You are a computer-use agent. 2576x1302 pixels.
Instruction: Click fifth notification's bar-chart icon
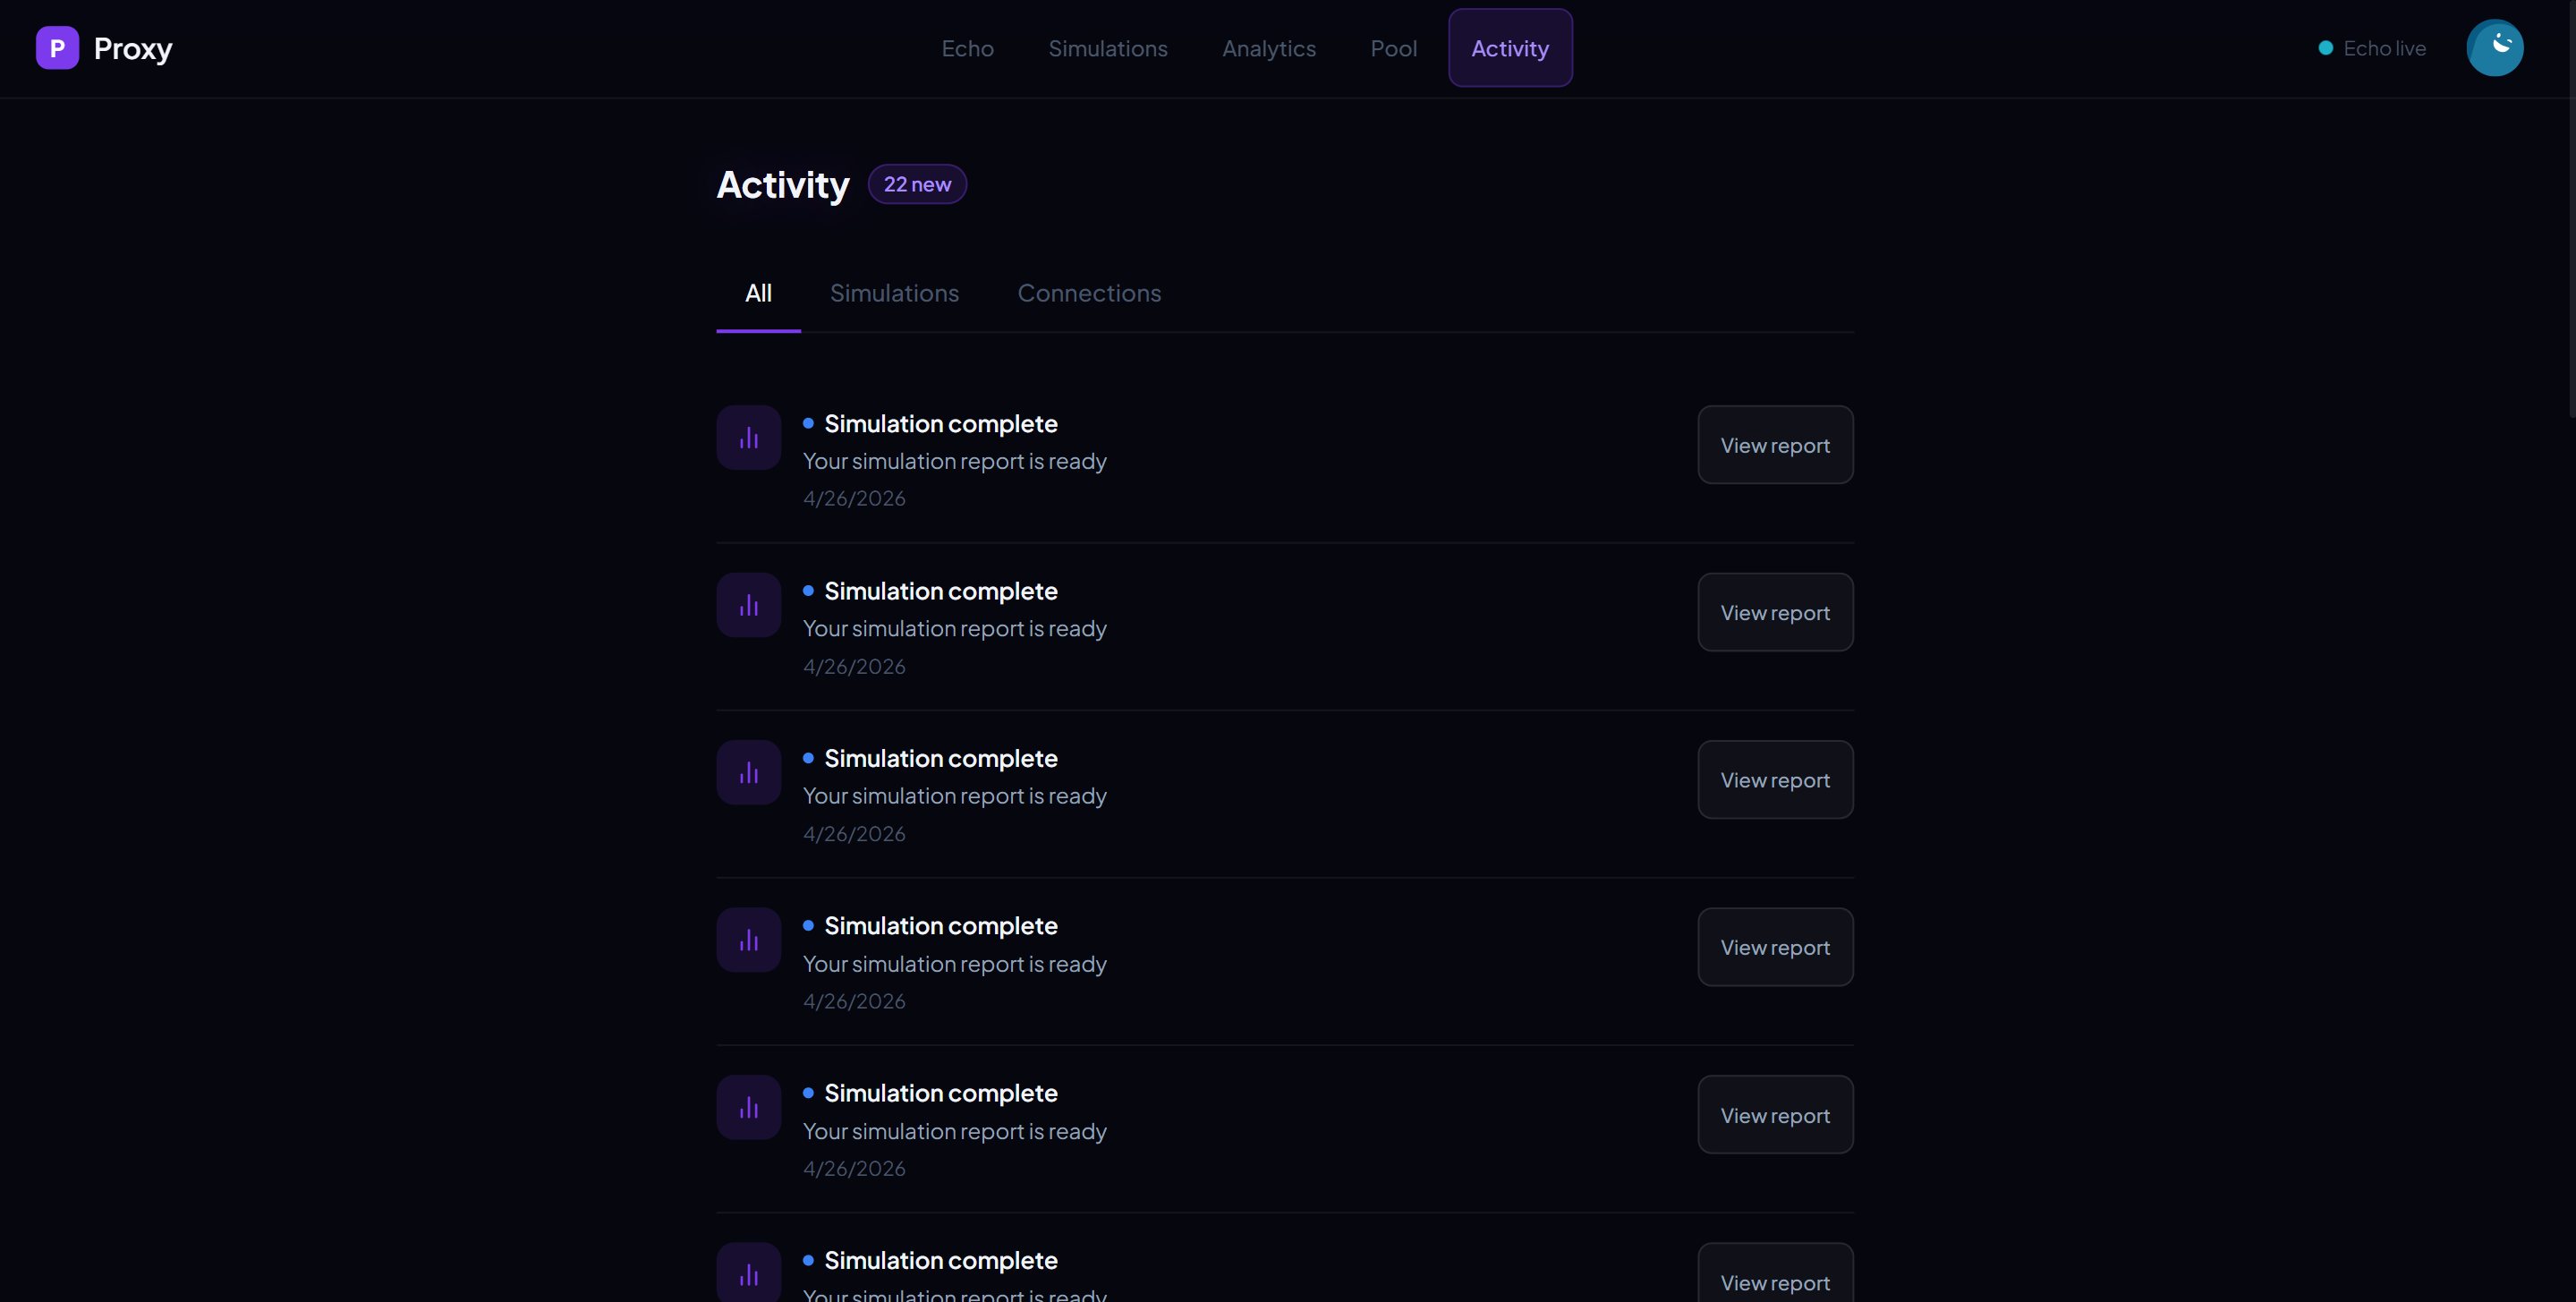click(x=748, y=1108)
